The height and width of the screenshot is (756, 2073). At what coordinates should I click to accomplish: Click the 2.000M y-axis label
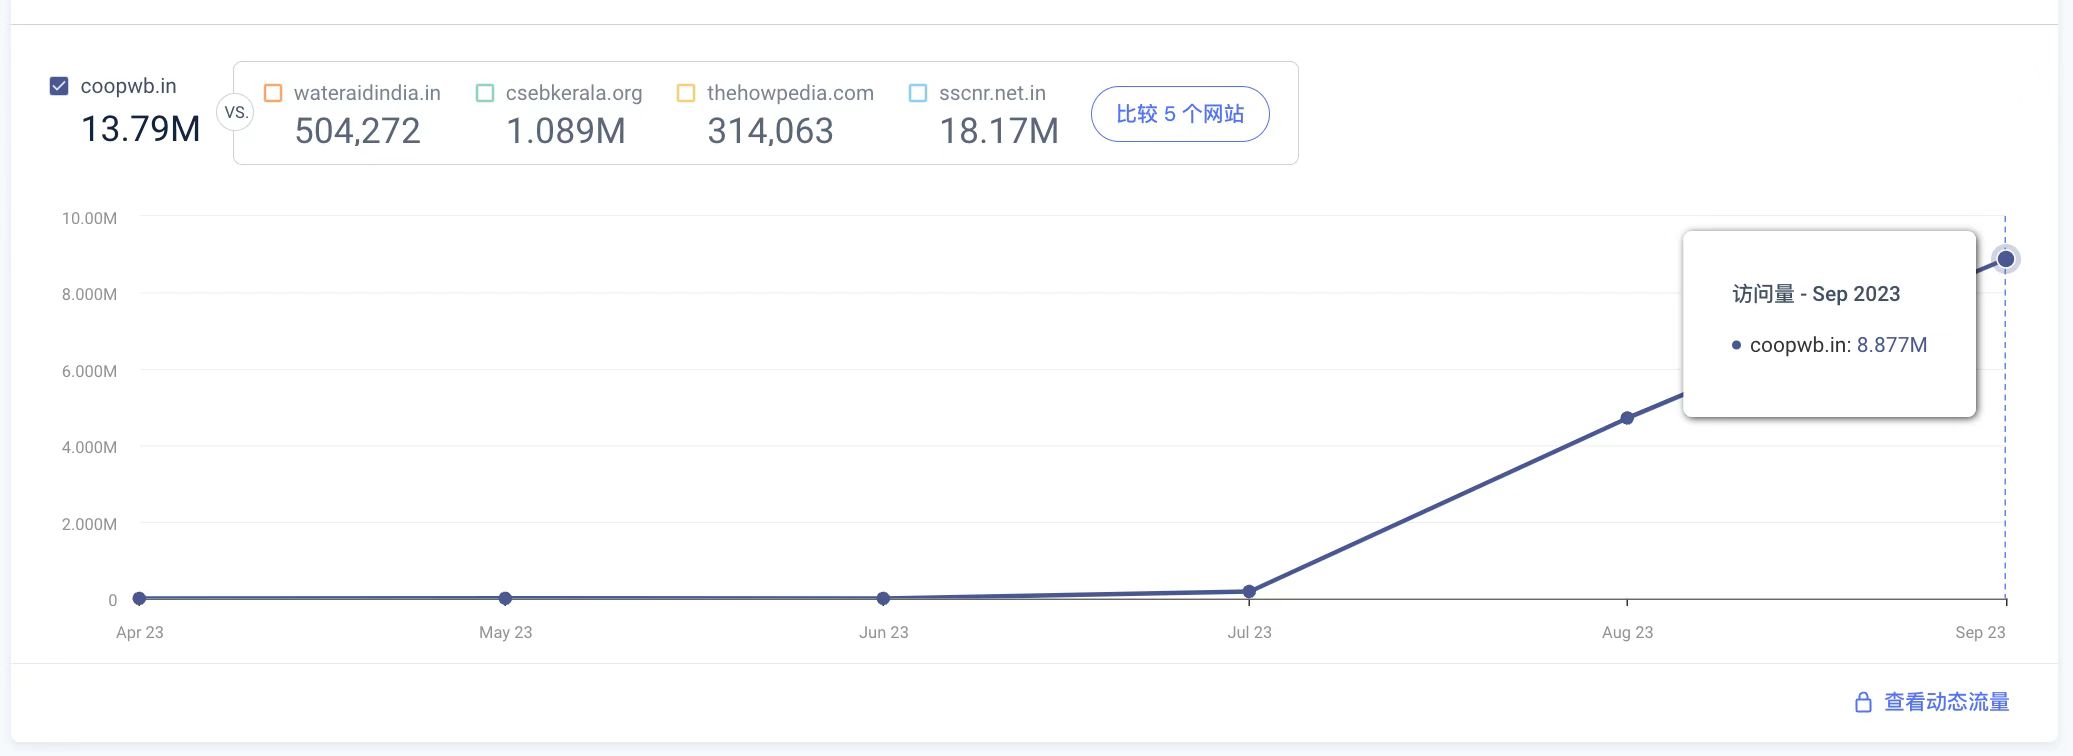coord(89,524)
